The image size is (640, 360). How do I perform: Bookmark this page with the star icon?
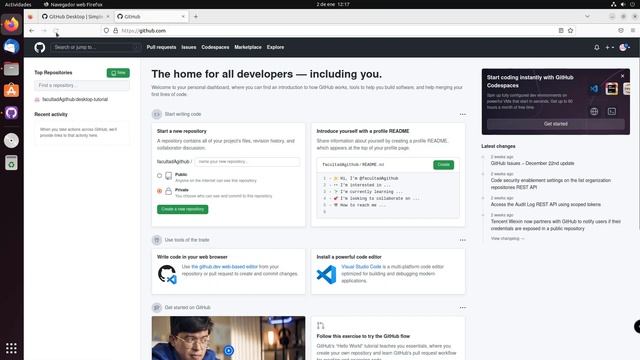pos(570,31)
